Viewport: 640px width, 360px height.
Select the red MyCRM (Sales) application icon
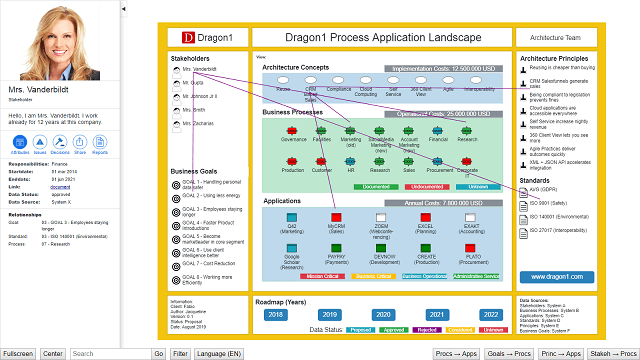pos(336,217)
